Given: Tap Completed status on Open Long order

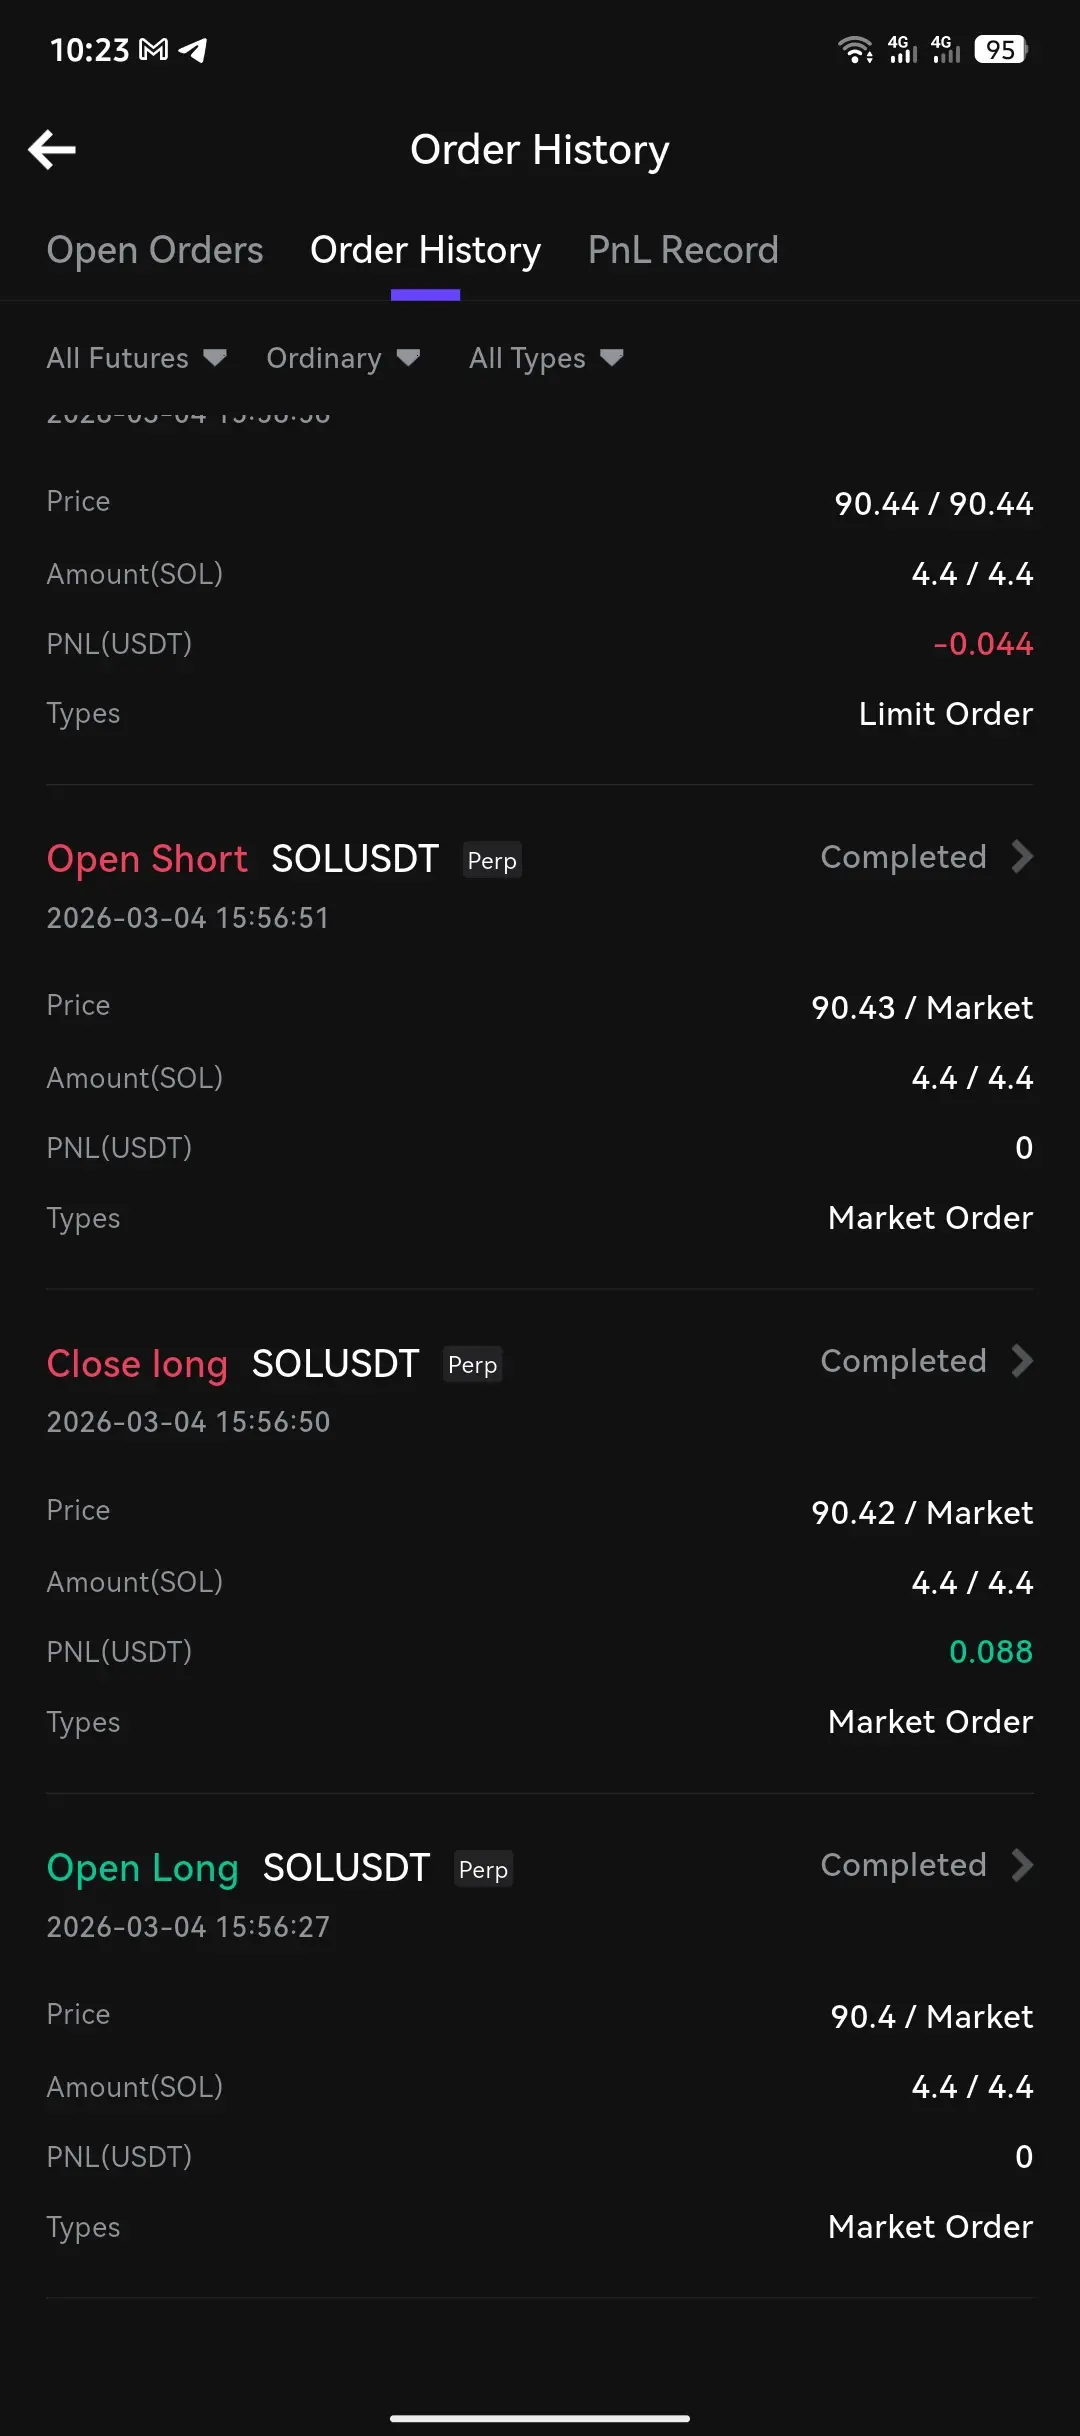Looking at the screenshot, I should [x=903, y=1865].
